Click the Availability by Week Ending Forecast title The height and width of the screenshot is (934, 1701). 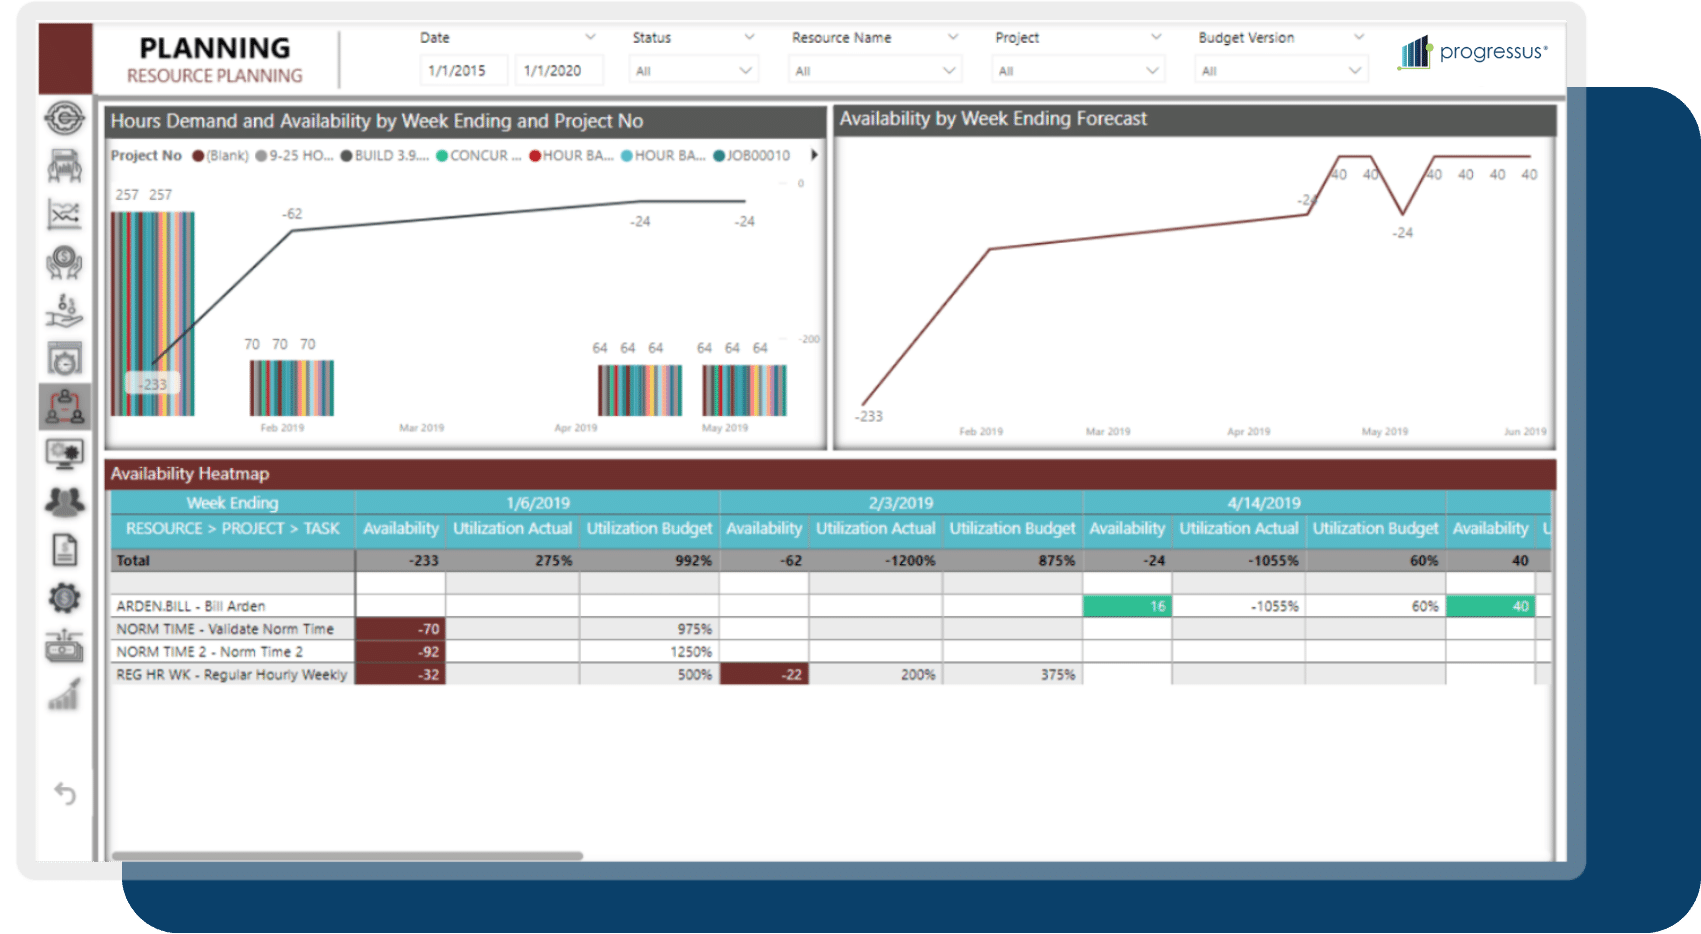993,119
